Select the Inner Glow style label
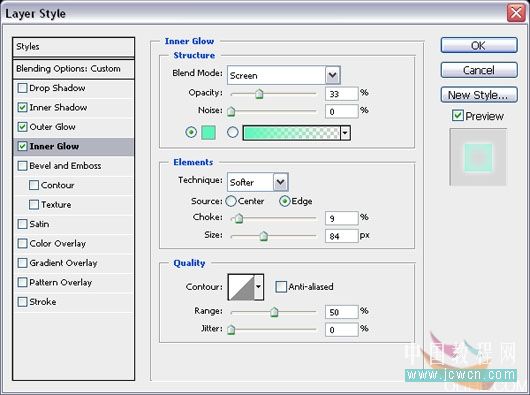This screenshot has width=530, height=395. (54, 146)
